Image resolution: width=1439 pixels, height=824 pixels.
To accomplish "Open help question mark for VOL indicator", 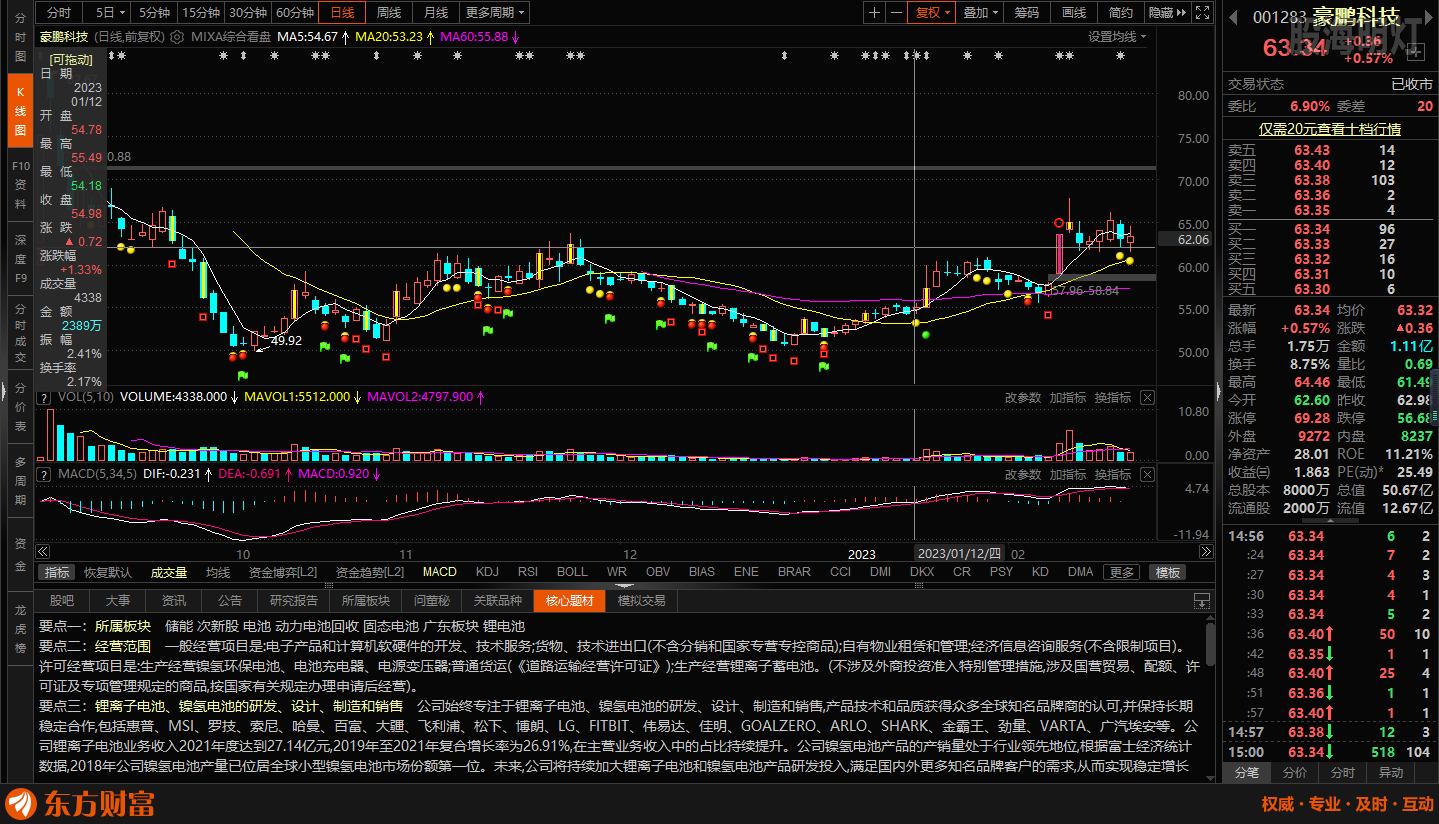I will coord(46,398).
